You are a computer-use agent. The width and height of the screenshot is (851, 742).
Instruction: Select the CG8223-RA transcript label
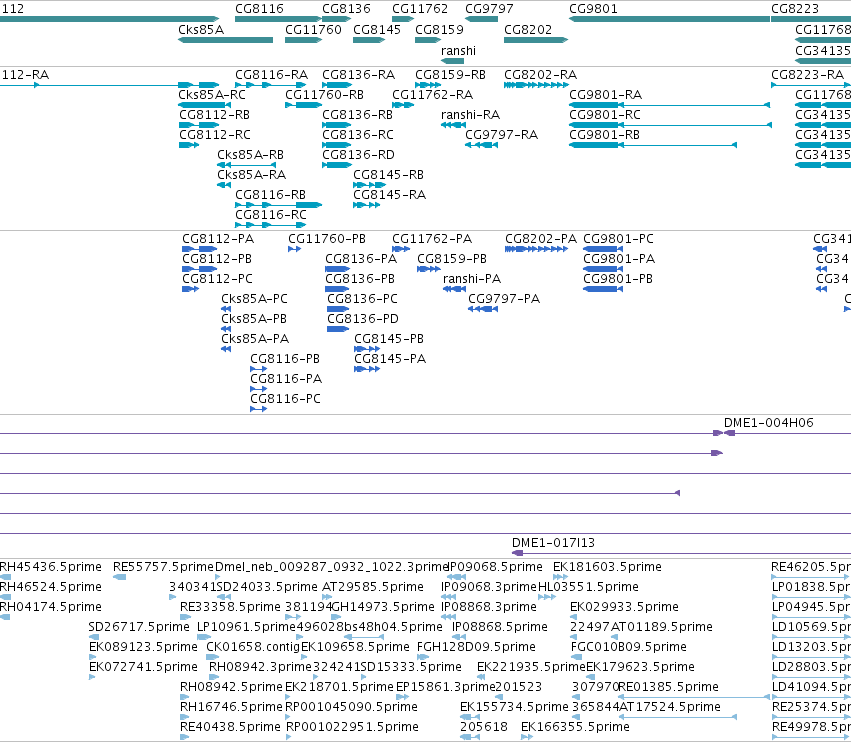807,75
